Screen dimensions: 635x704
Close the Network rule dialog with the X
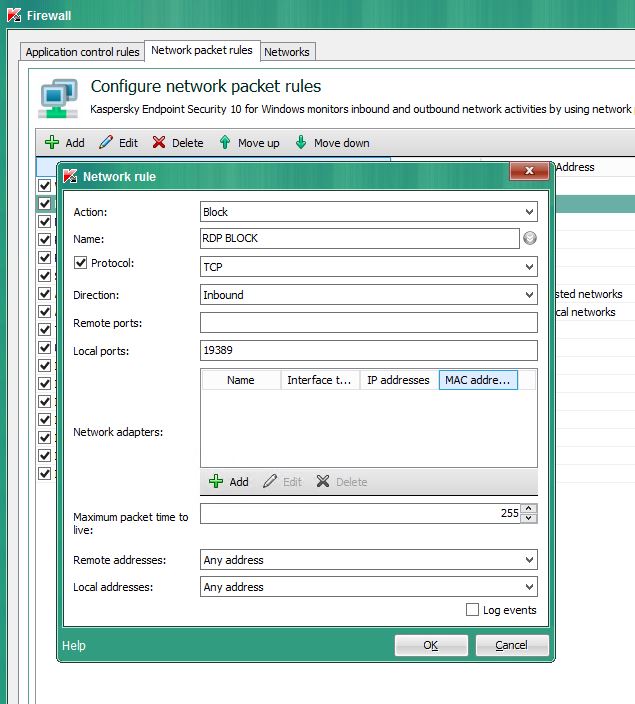coord(528,175)
